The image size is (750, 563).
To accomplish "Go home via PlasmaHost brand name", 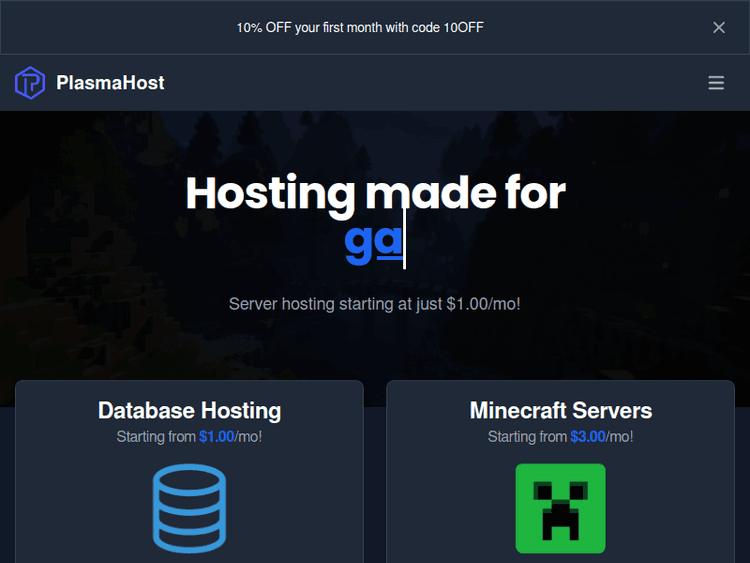I will click(x=110, y=83).
